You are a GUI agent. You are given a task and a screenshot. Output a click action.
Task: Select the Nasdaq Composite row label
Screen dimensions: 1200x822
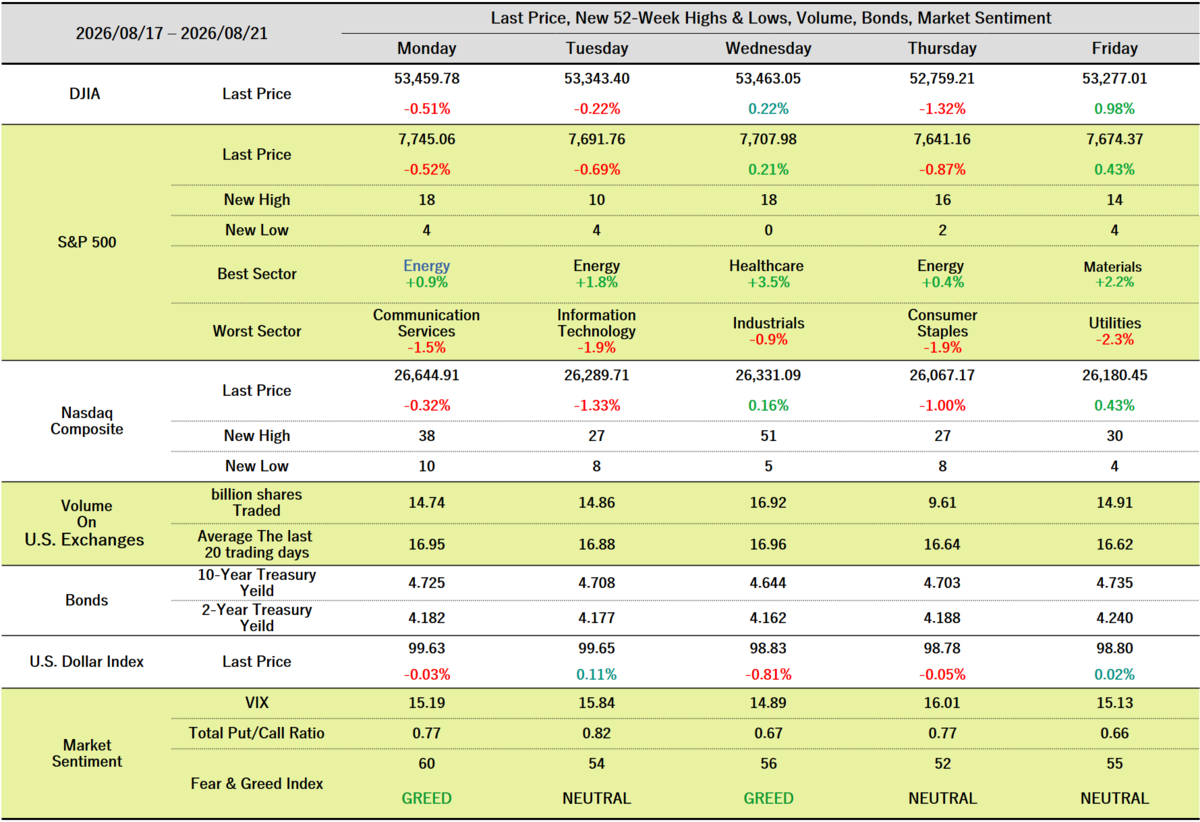click(x=85, y=421)
